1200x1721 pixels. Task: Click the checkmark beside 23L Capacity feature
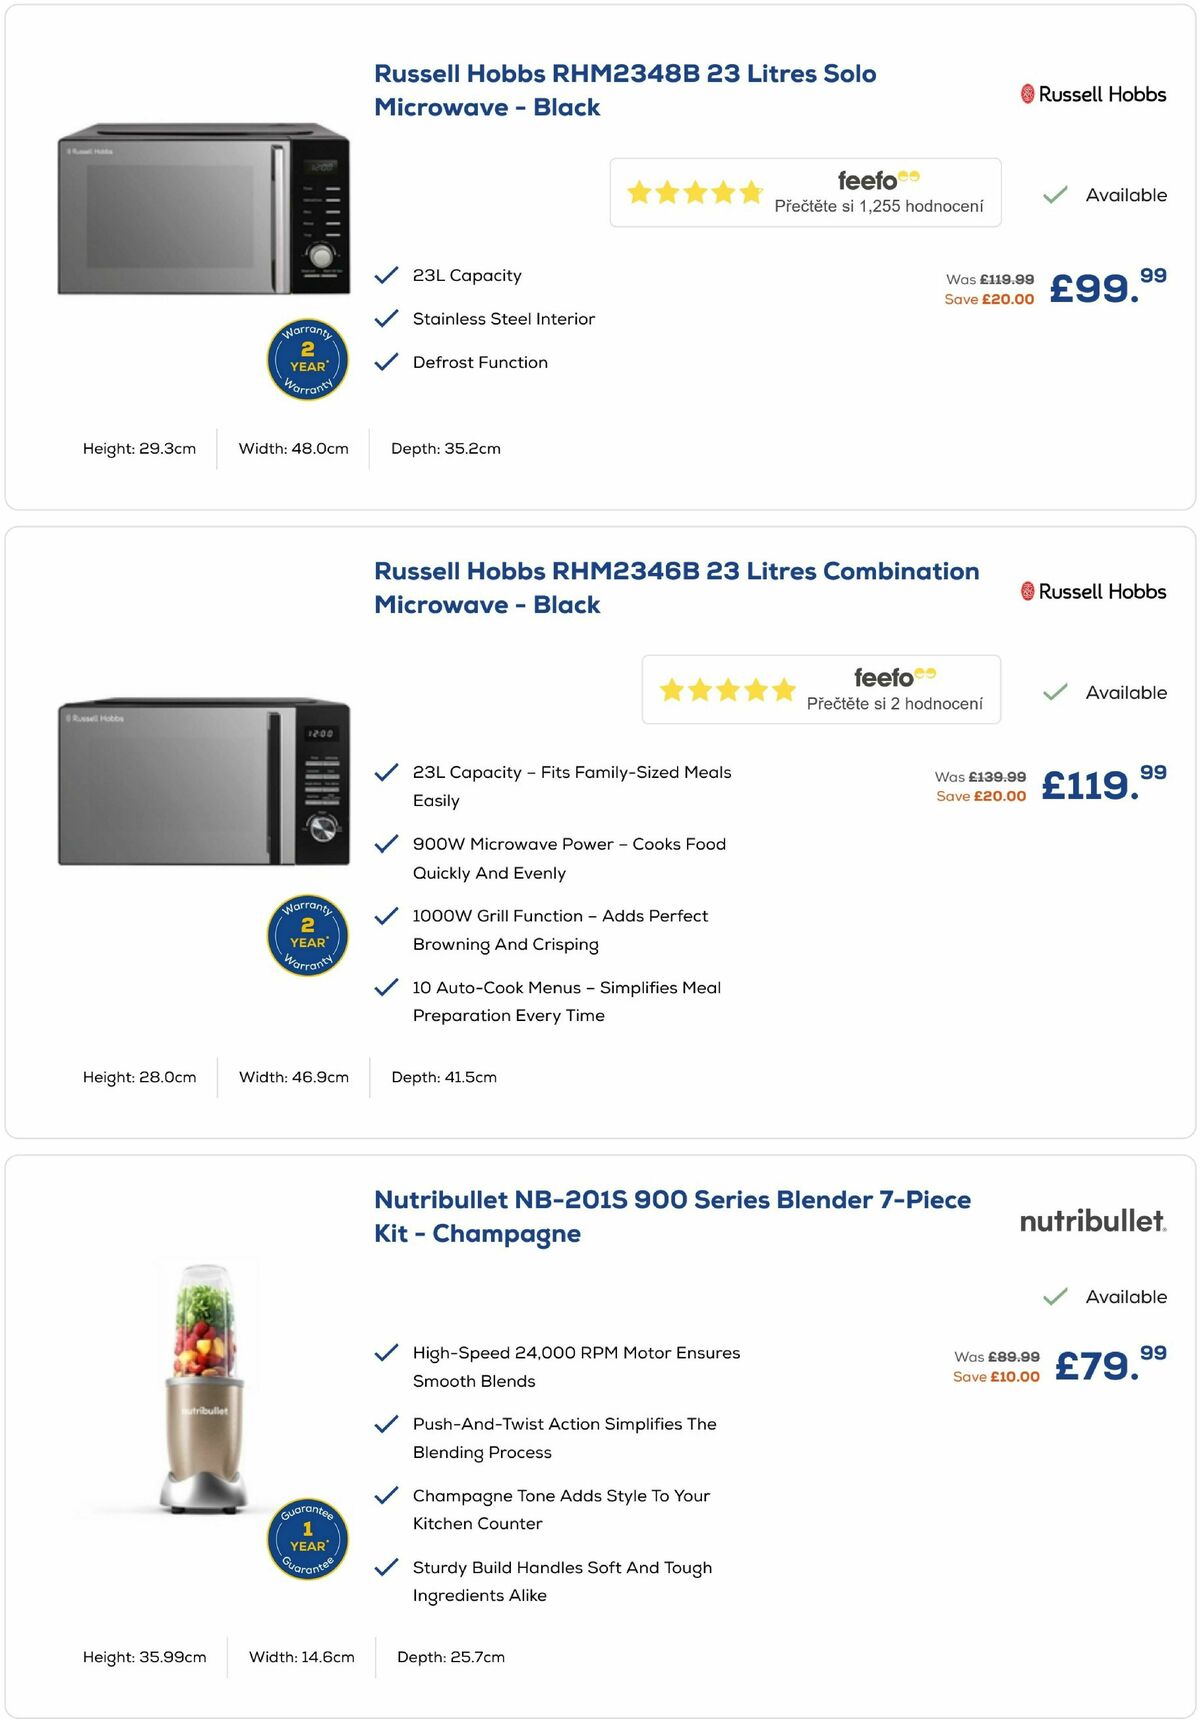pyautogui.click(x=386, y=275)
